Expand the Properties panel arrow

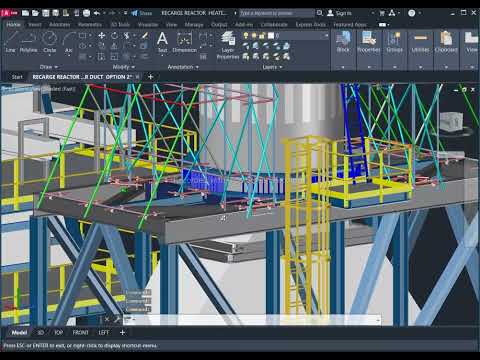click(x=369, y=67)
